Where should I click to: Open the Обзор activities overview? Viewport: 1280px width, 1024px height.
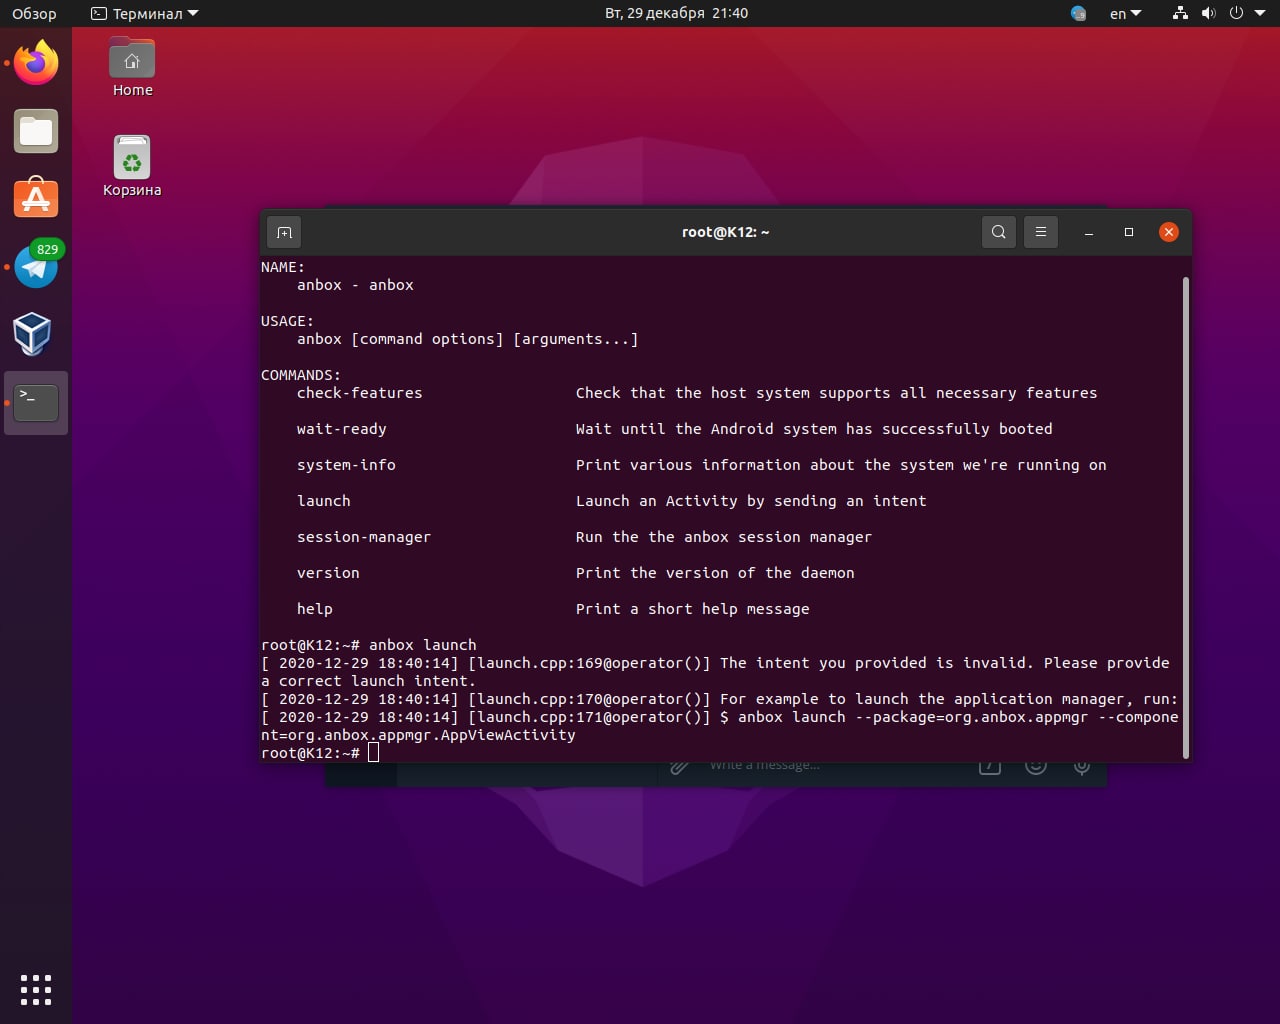[x=34, y=13]
